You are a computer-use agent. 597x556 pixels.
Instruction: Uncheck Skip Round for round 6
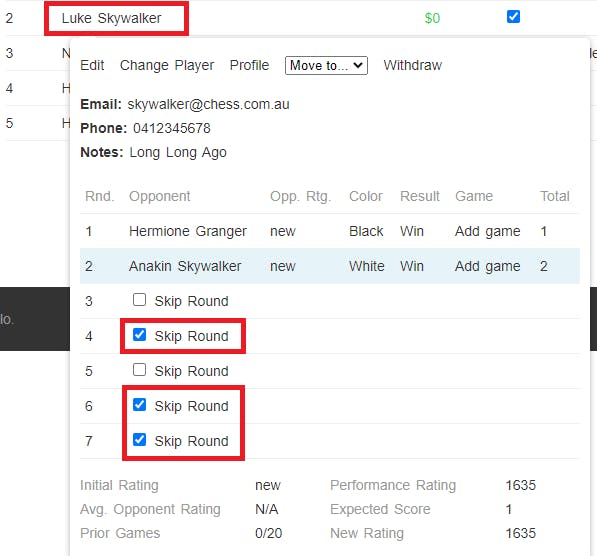[x=139, y=405]
